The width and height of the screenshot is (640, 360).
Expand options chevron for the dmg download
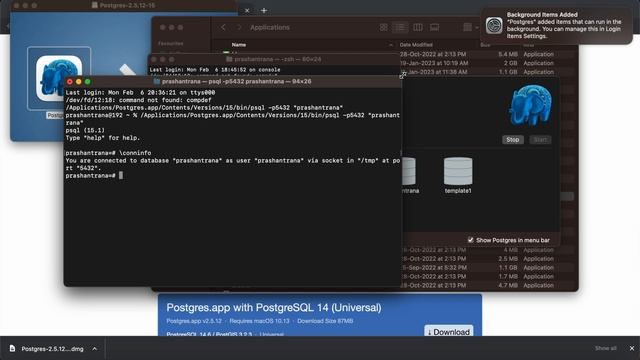click(95, 349)
